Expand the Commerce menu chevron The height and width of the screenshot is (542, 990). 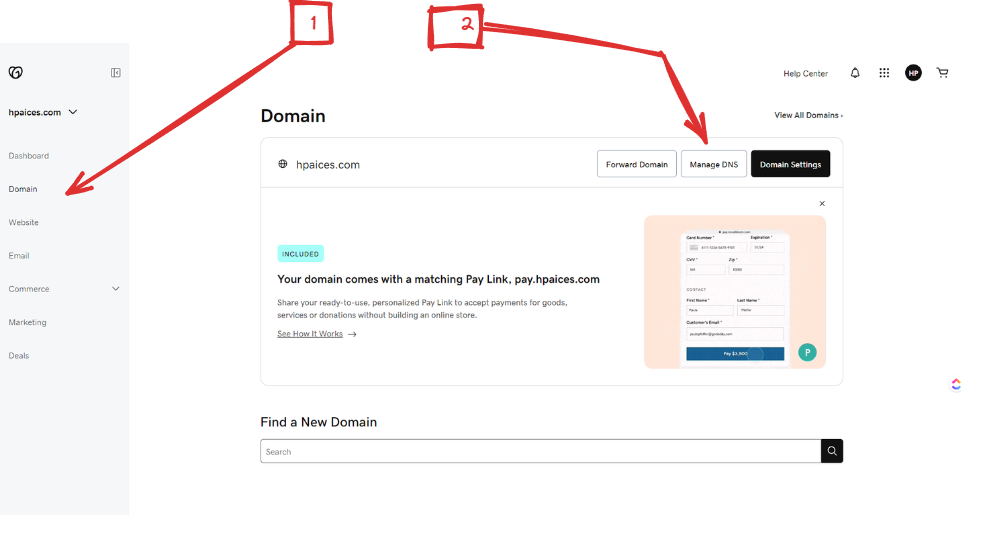[116, 289]
